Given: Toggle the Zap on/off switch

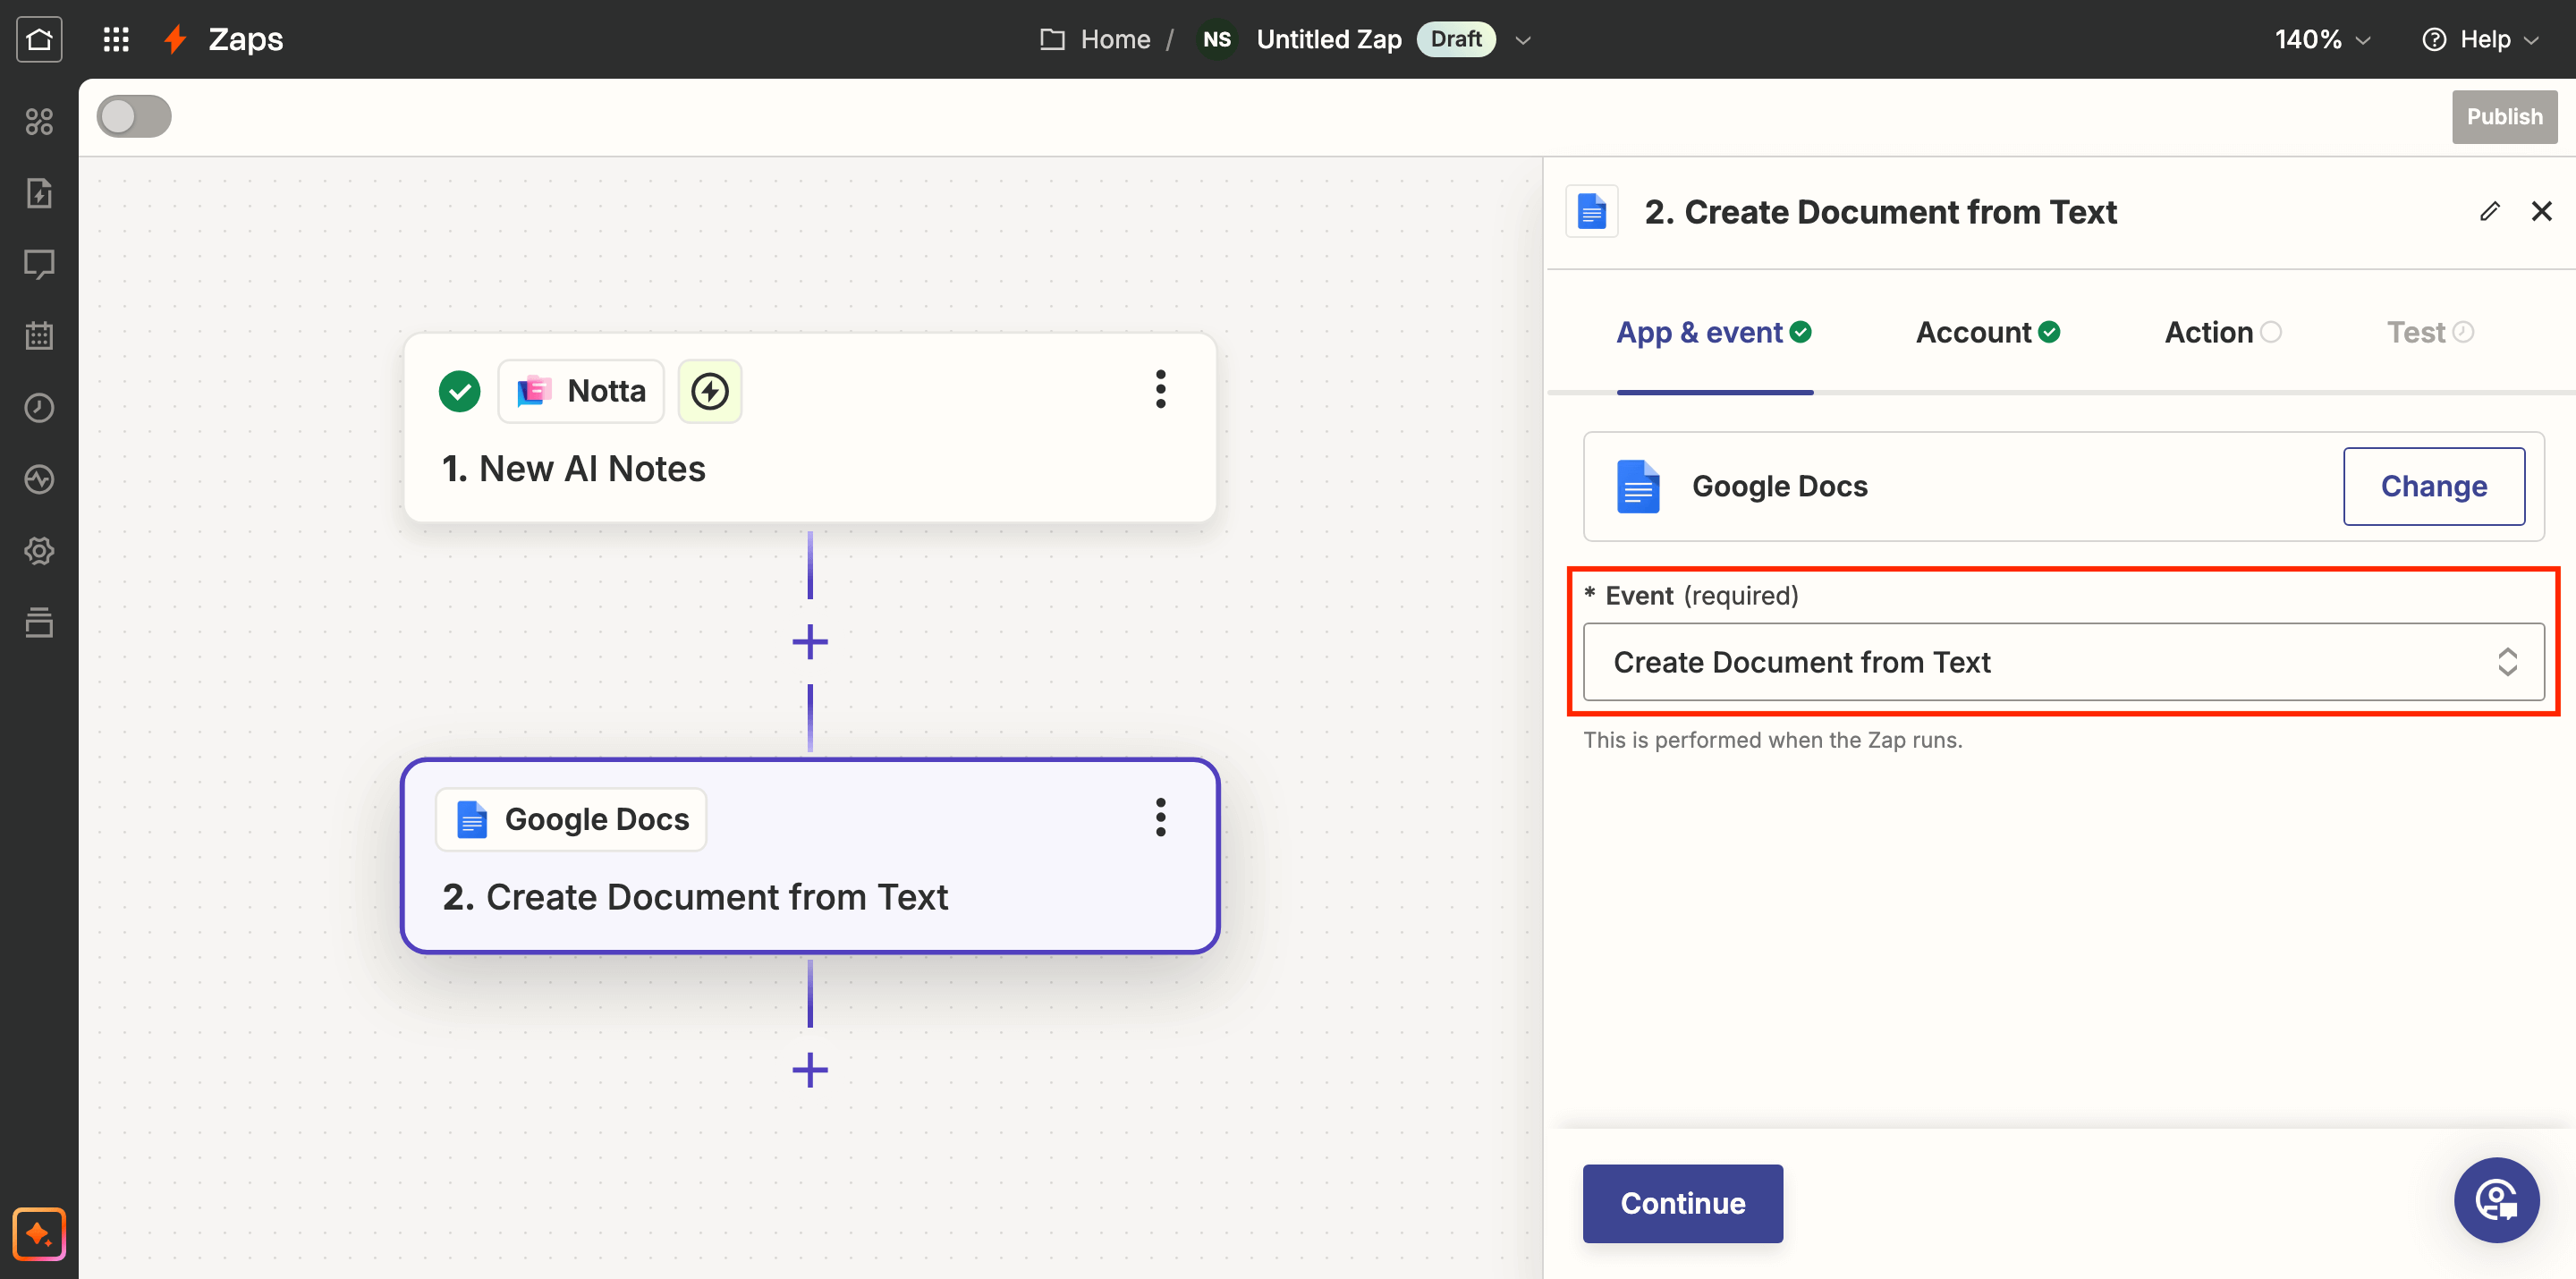Looking at the screenshot, I should (x=134, y=116).
